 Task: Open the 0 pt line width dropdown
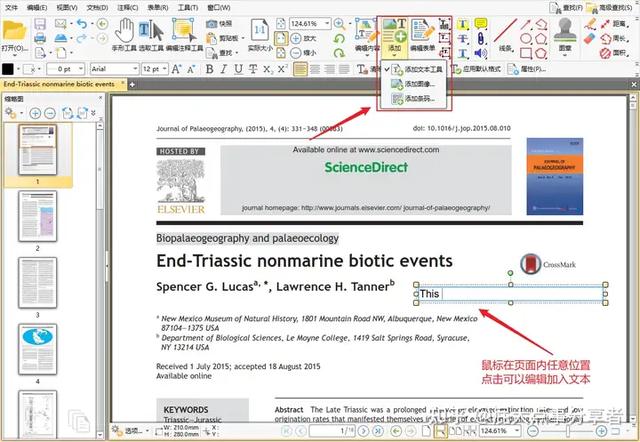(80, 69)
